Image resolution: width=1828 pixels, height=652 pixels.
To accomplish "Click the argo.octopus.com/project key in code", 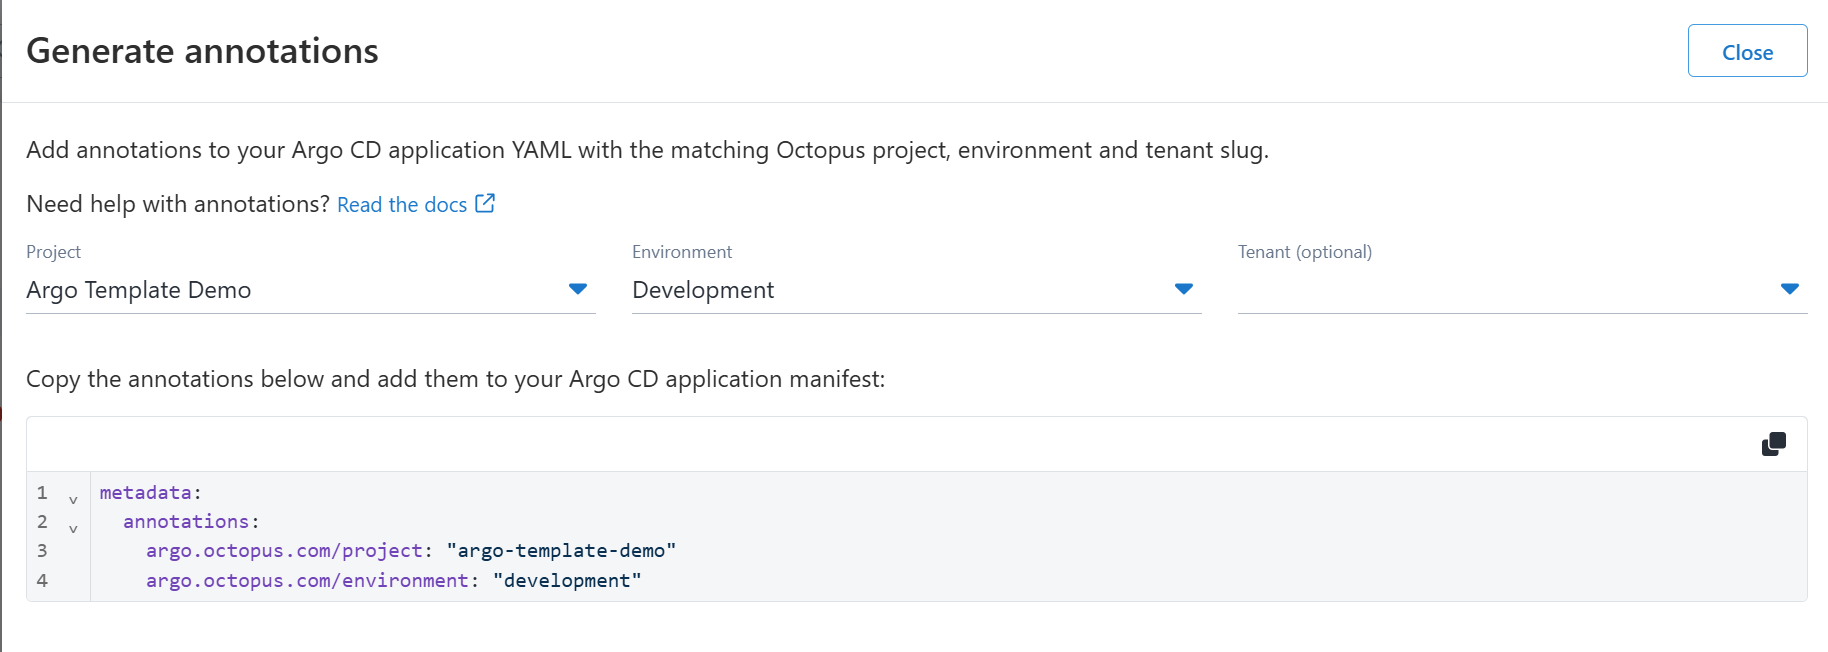I will tap(284, 551).
